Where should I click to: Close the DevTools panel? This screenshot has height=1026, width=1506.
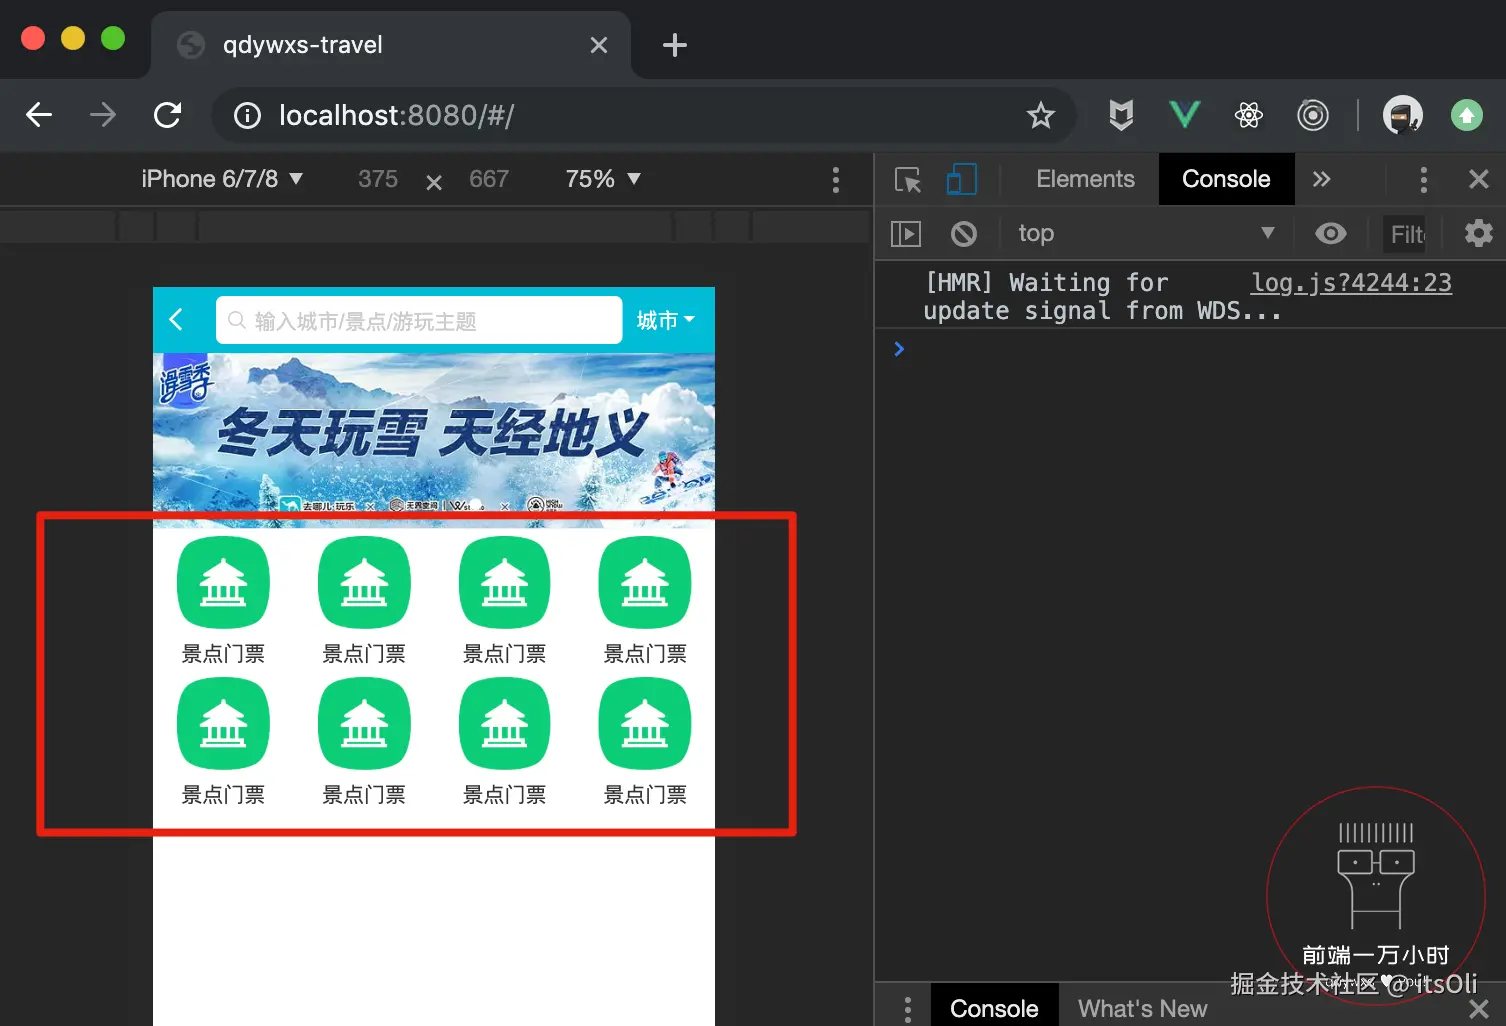tap(1479, 179)
